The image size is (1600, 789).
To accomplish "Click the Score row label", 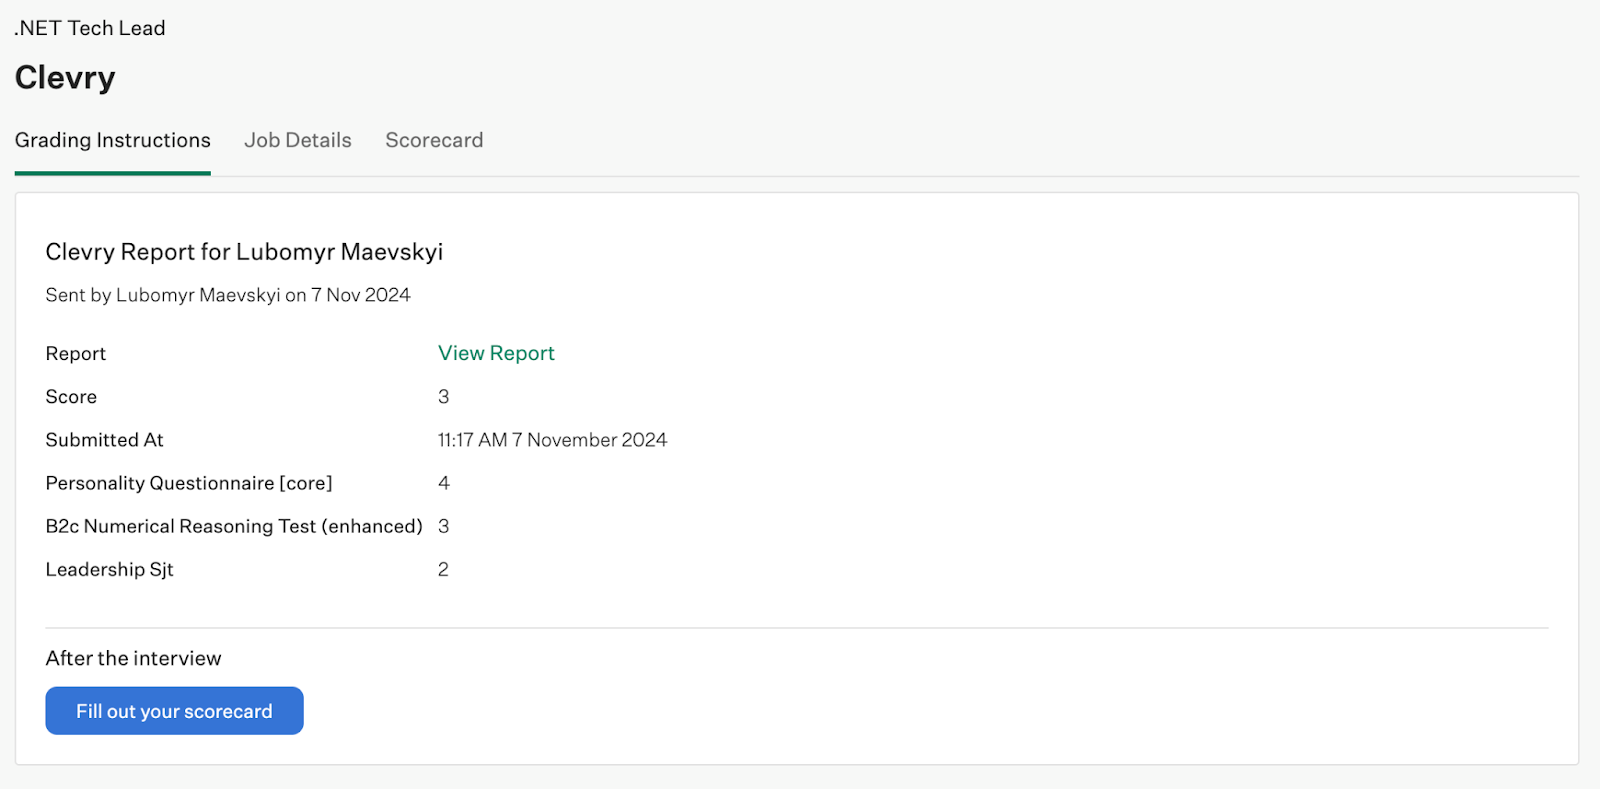I will coord(71,397).
